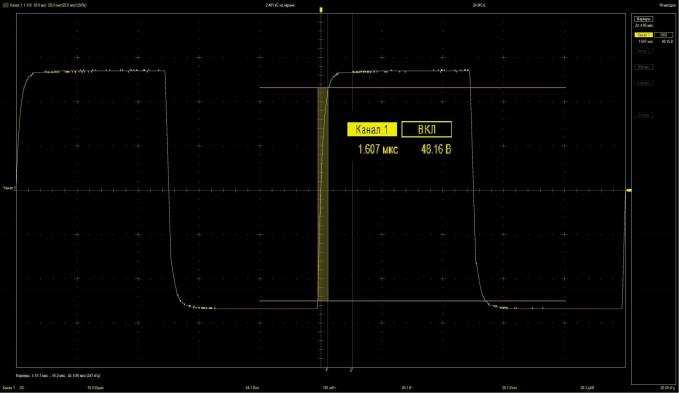Click cursor marker 2 below the graph
Image resolution: width=679 pixels, height=393 pixels.
[x=351, y=370]
